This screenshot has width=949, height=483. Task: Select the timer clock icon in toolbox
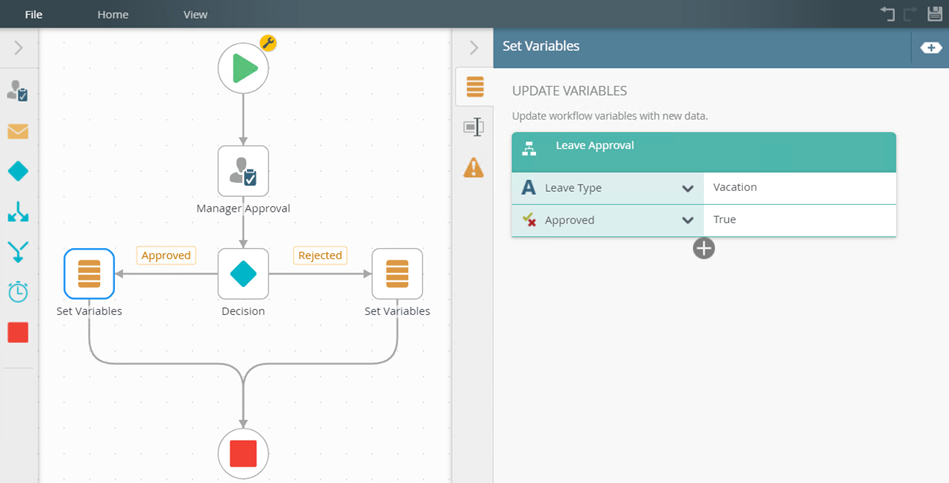(18, 292)
